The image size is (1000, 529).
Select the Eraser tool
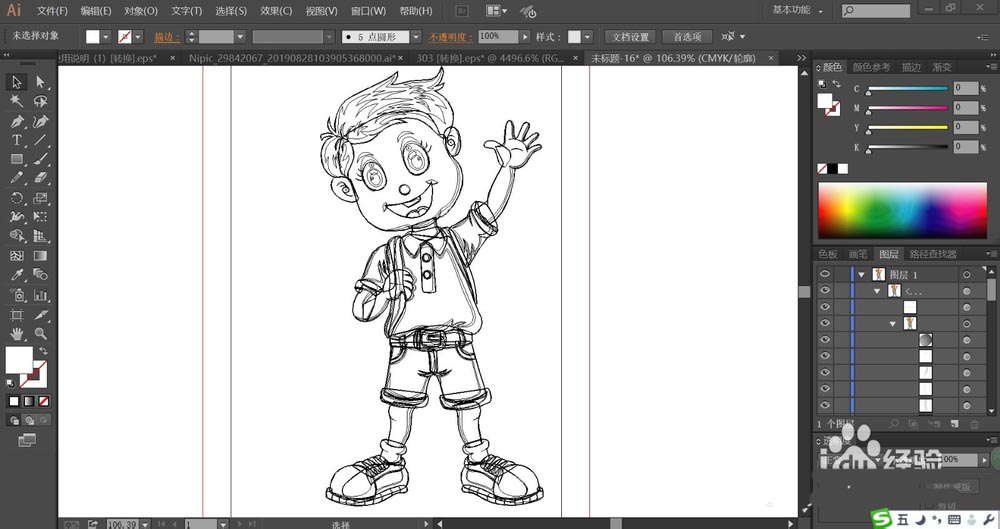40,178
